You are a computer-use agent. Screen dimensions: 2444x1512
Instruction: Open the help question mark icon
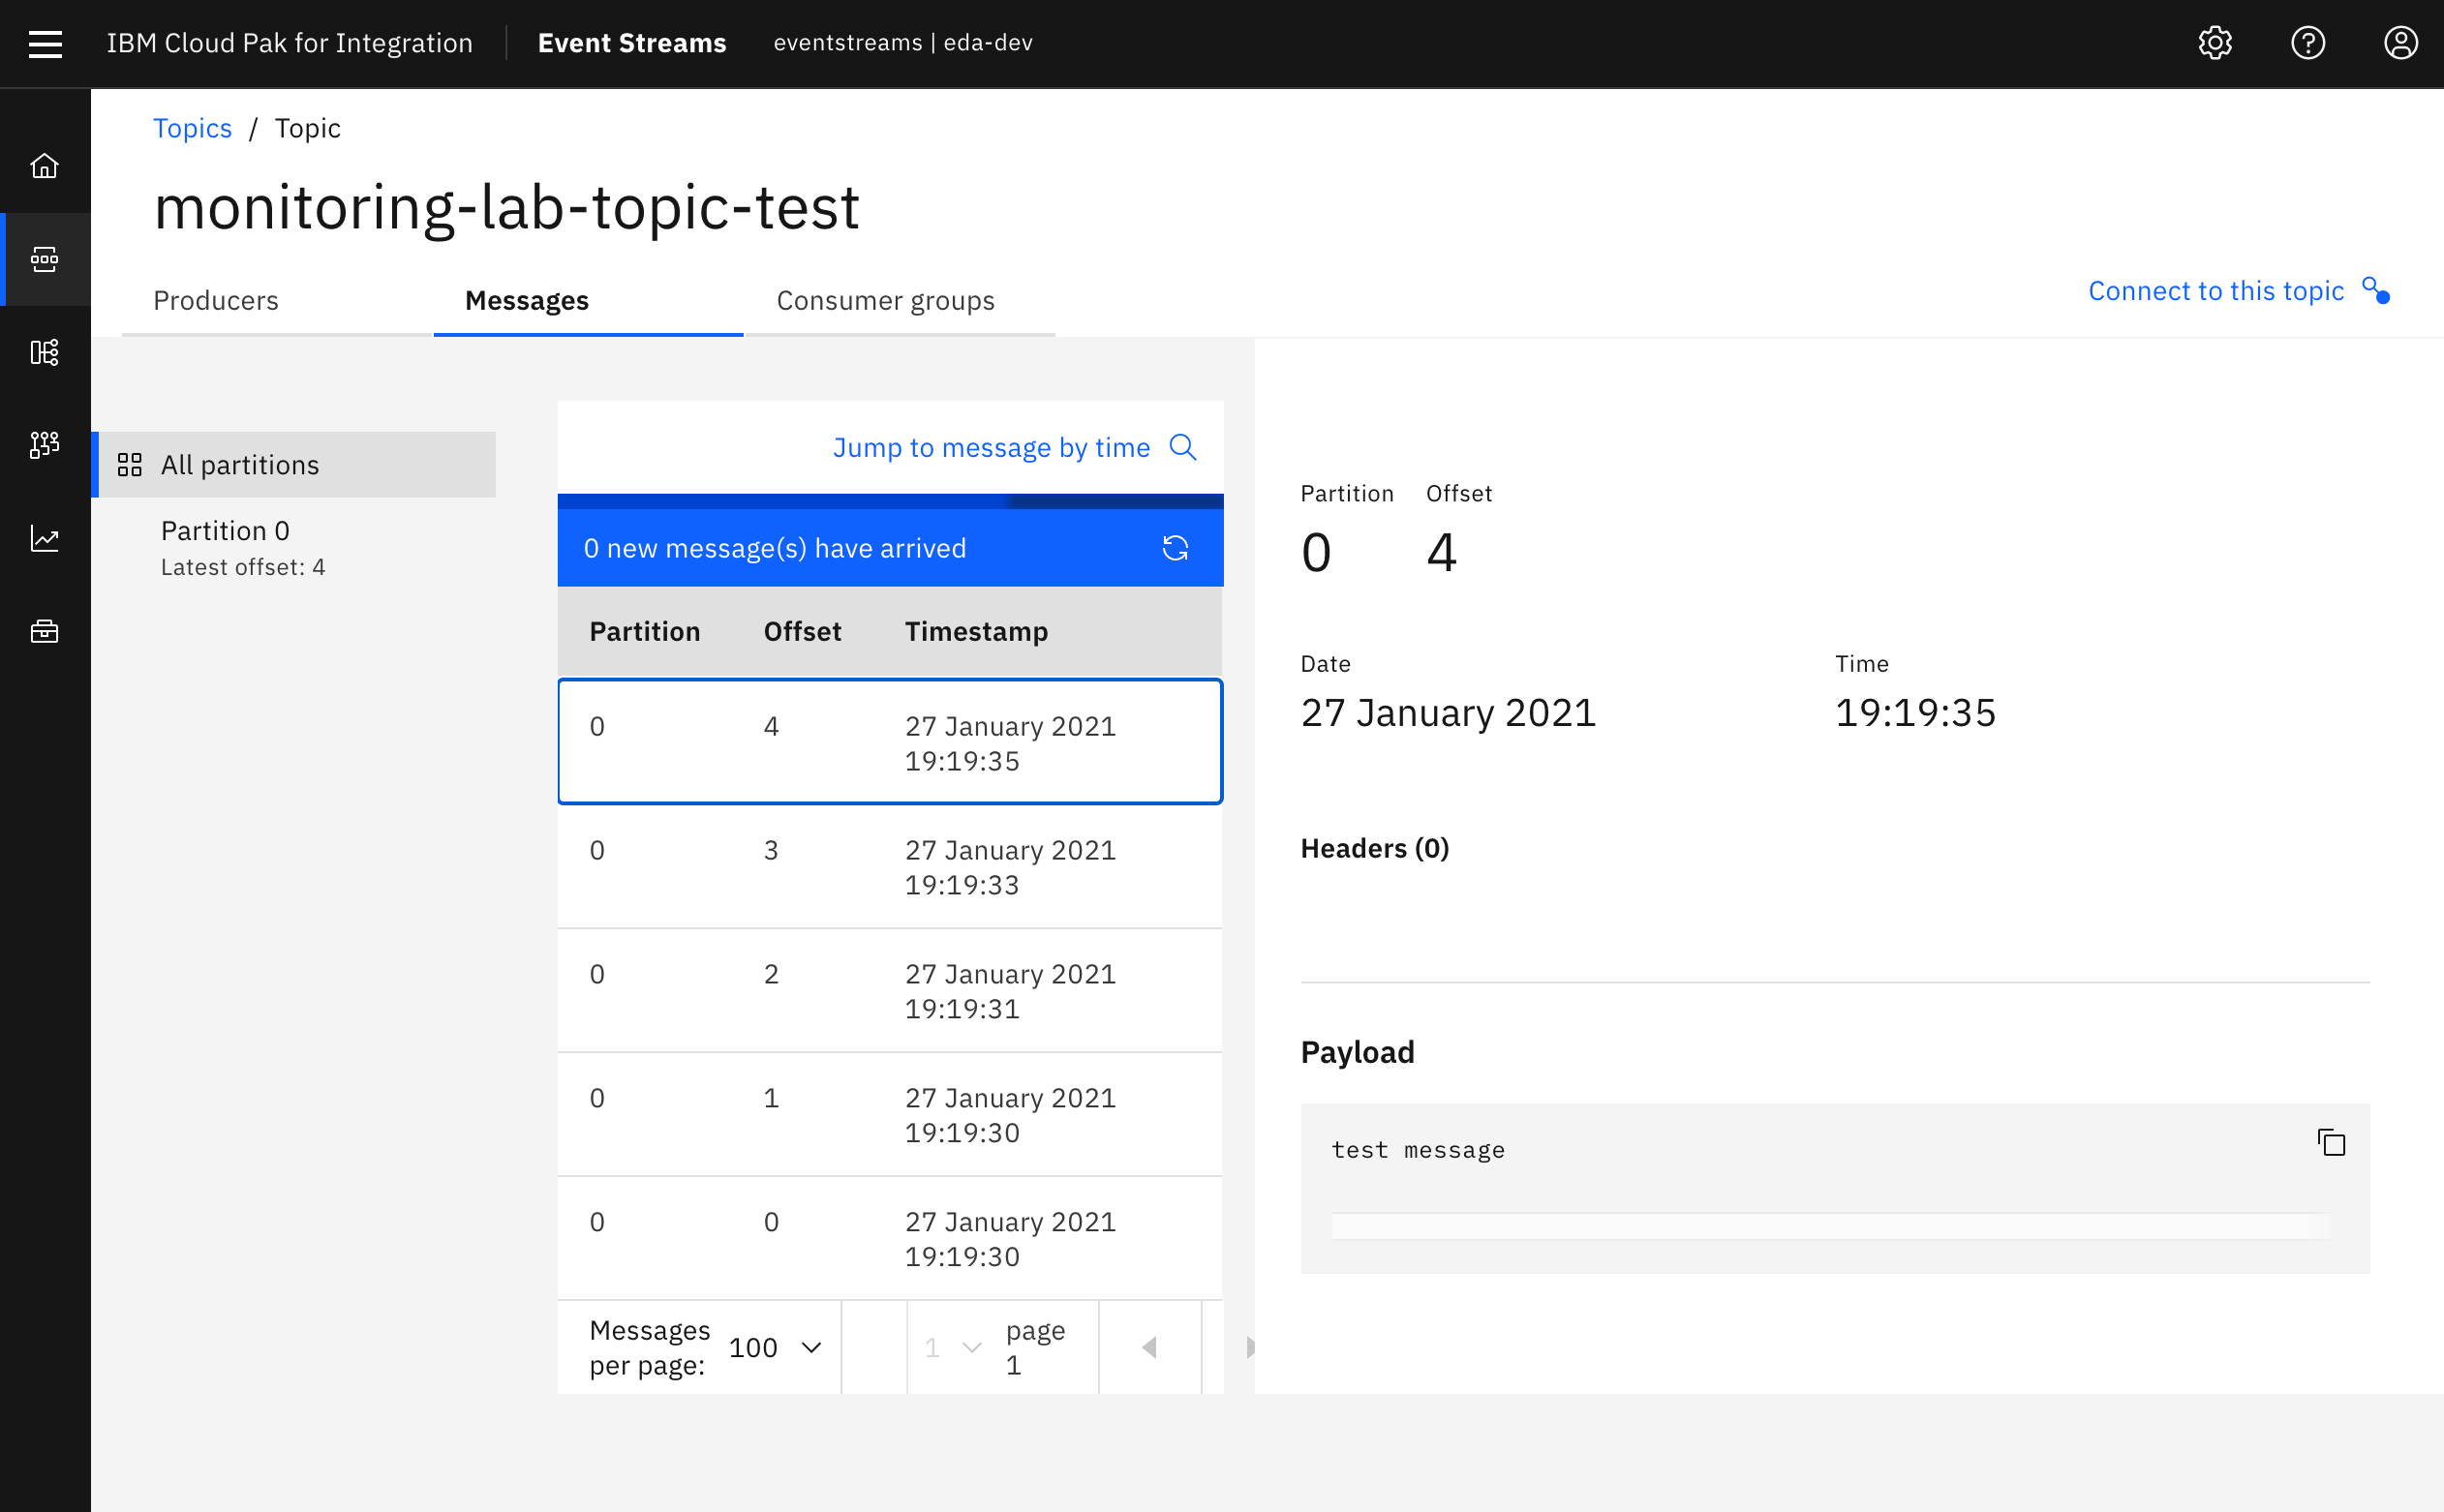coord(2308,43)
